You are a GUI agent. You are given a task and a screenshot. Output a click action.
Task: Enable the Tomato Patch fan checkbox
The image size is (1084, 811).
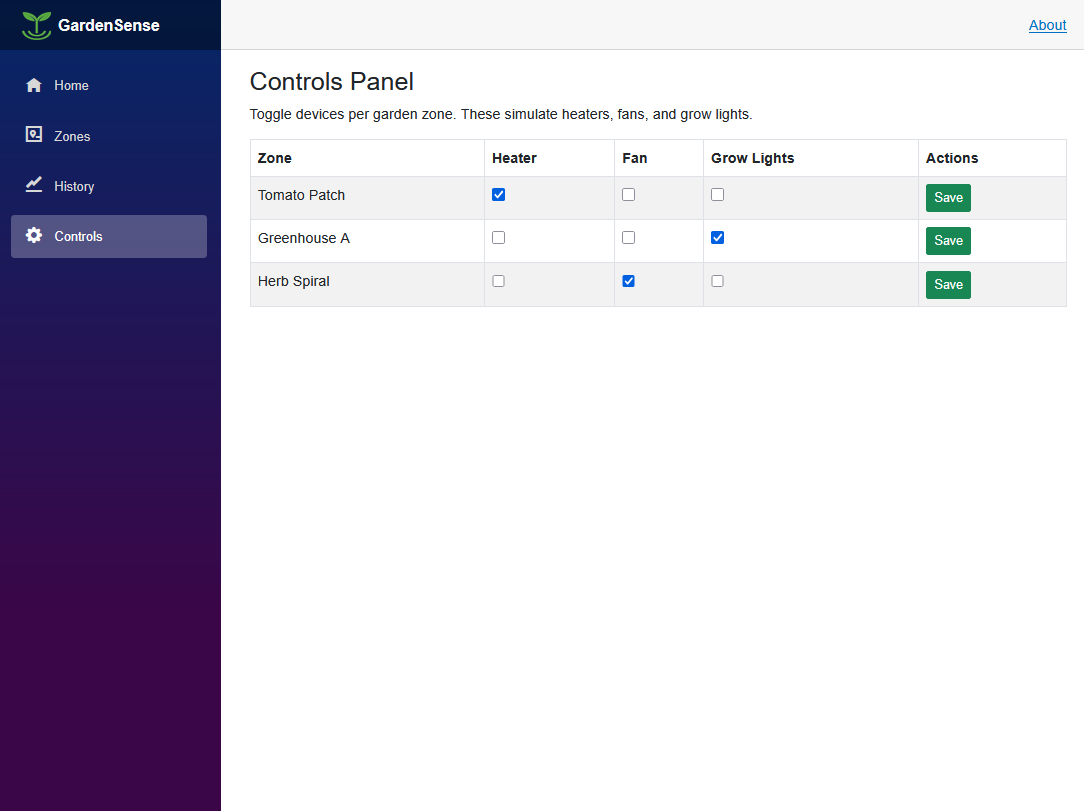click(x=628, y=195)
